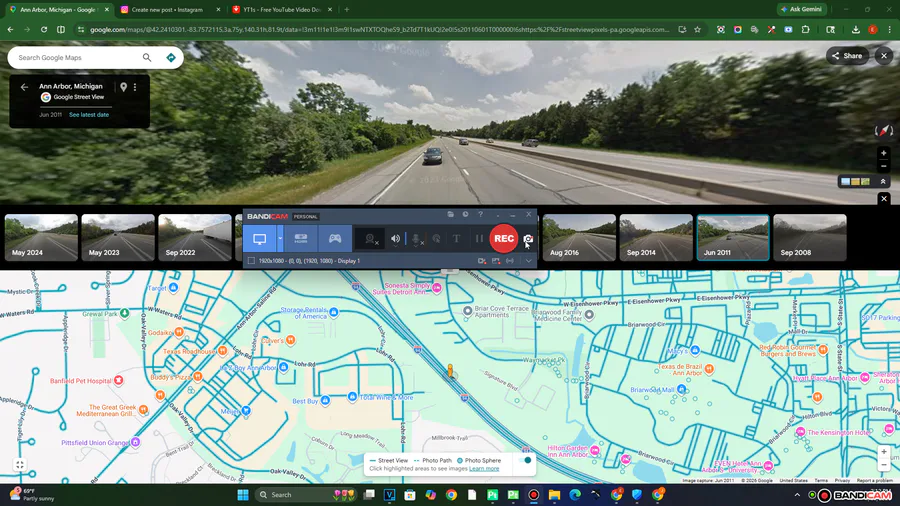Focus the Search Google Maps field
The height and width of the screenshot is (506, 900).
(77, 57)
